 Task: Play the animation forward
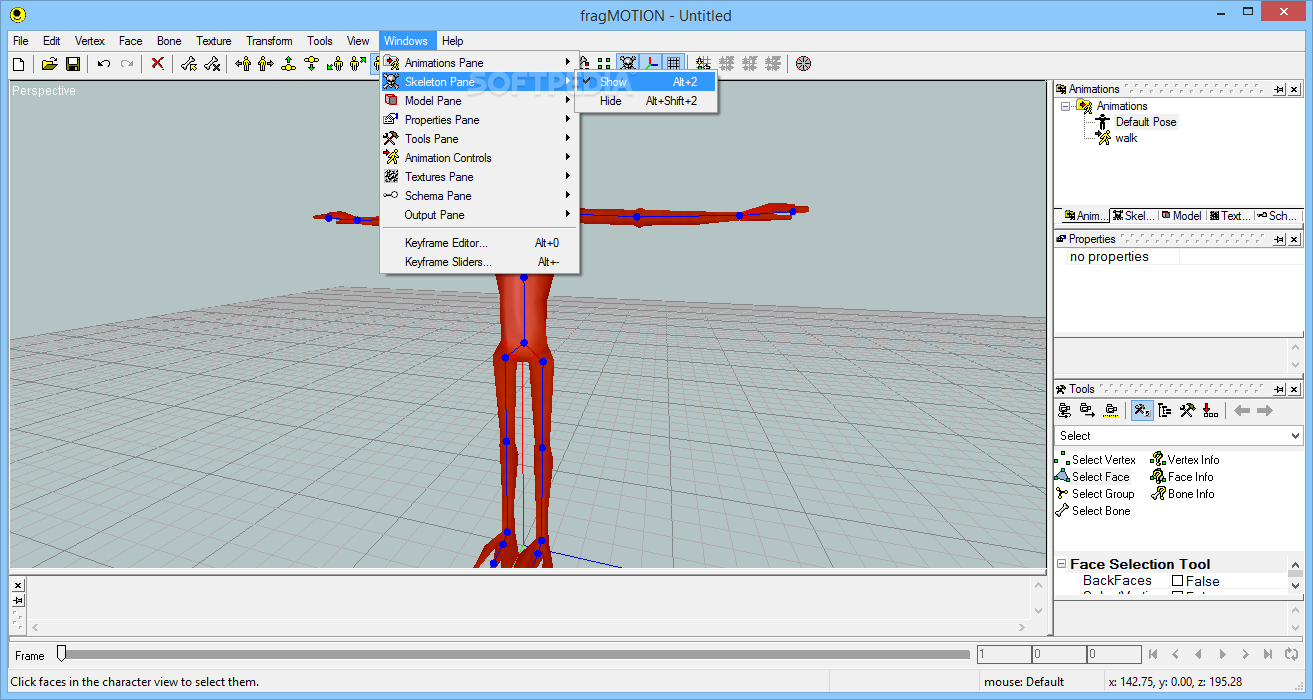point(1222,655)
